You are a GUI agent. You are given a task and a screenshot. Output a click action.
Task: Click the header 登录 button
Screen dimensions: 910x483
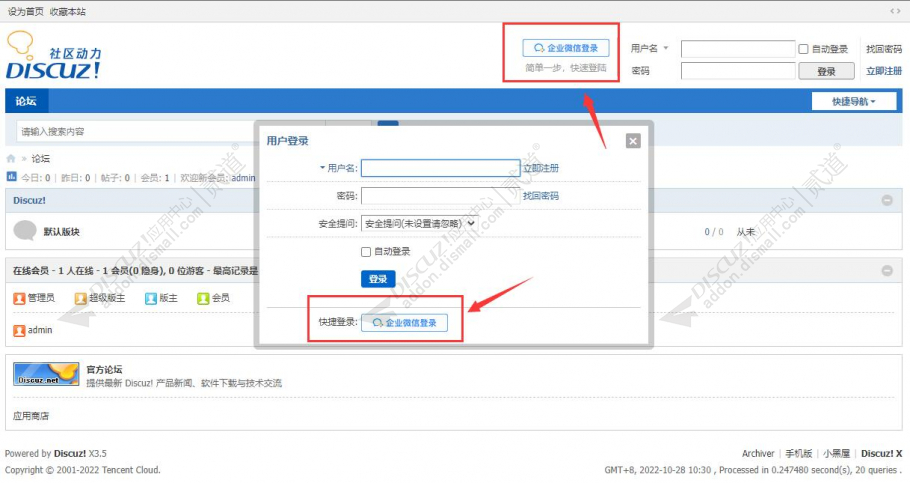(x=826, y=71)
